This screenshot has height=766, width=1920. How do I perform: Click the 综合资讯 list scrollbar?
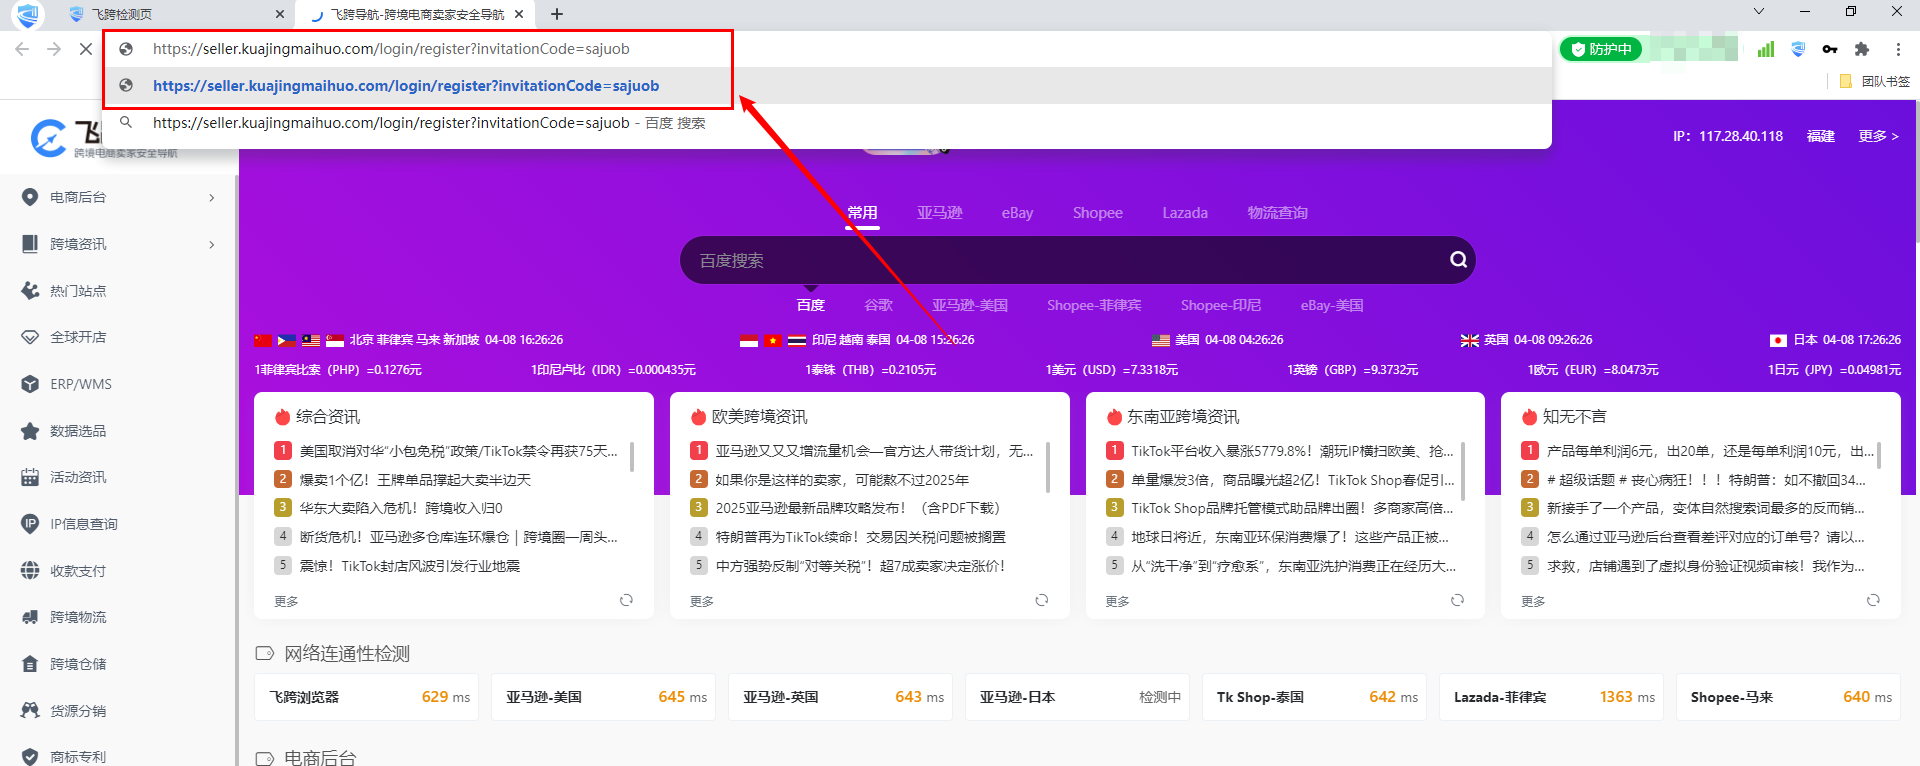pos(631,457)
